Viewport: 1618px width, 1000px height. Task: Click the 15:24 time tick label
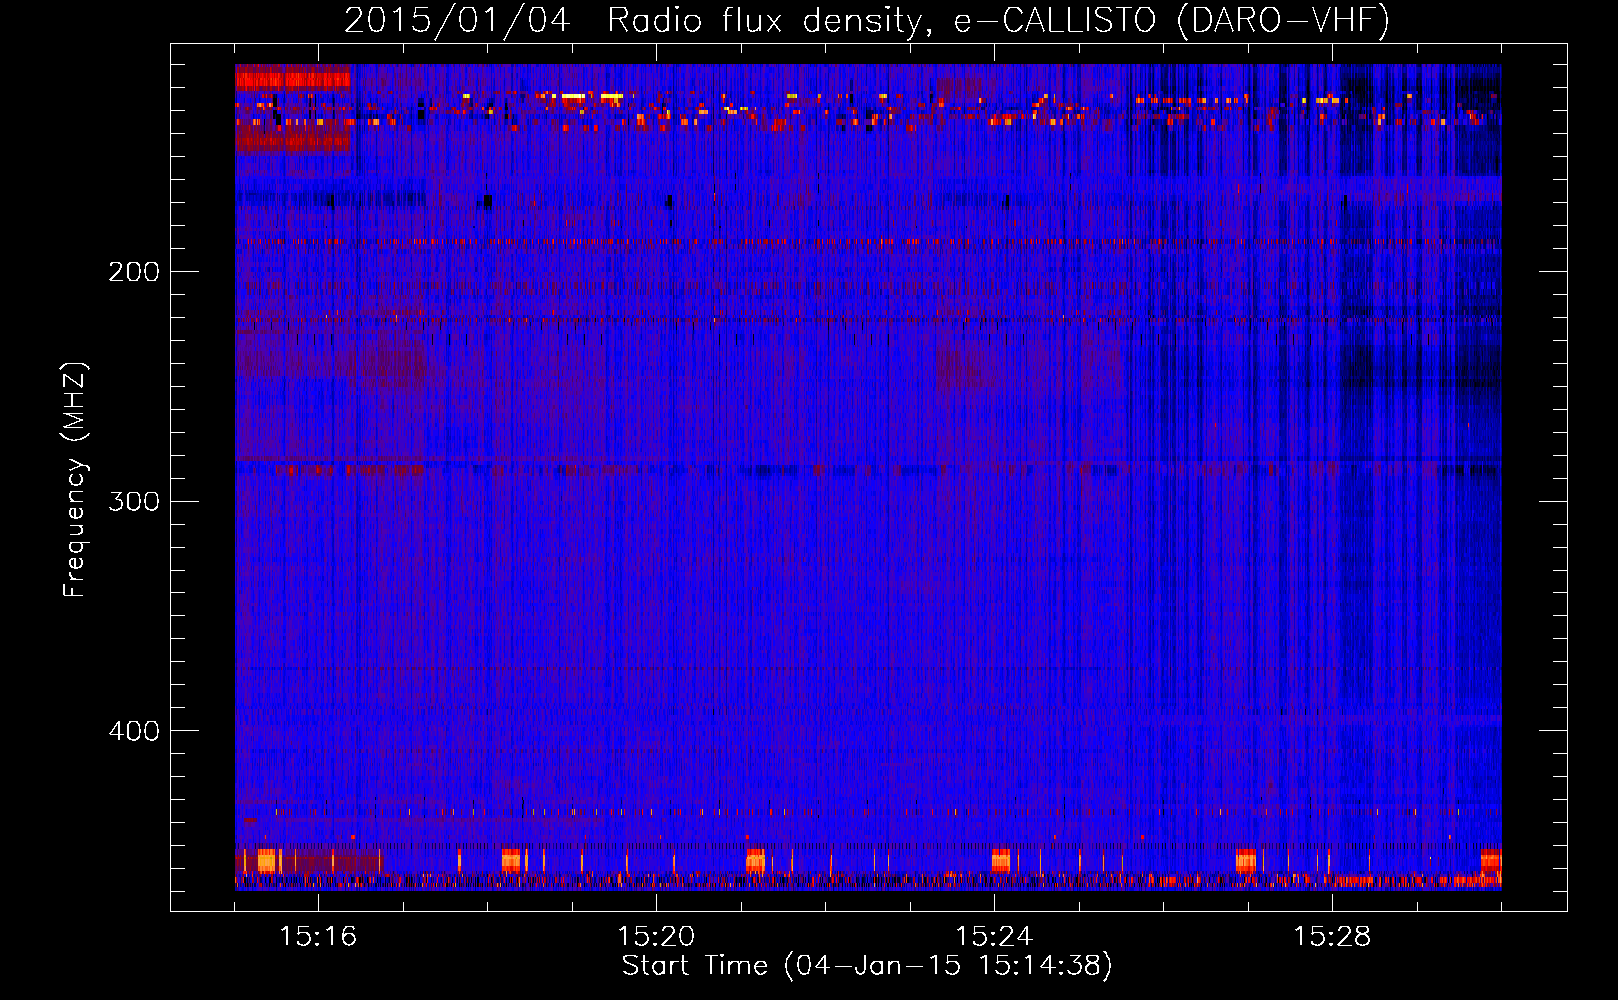point(994,937)
